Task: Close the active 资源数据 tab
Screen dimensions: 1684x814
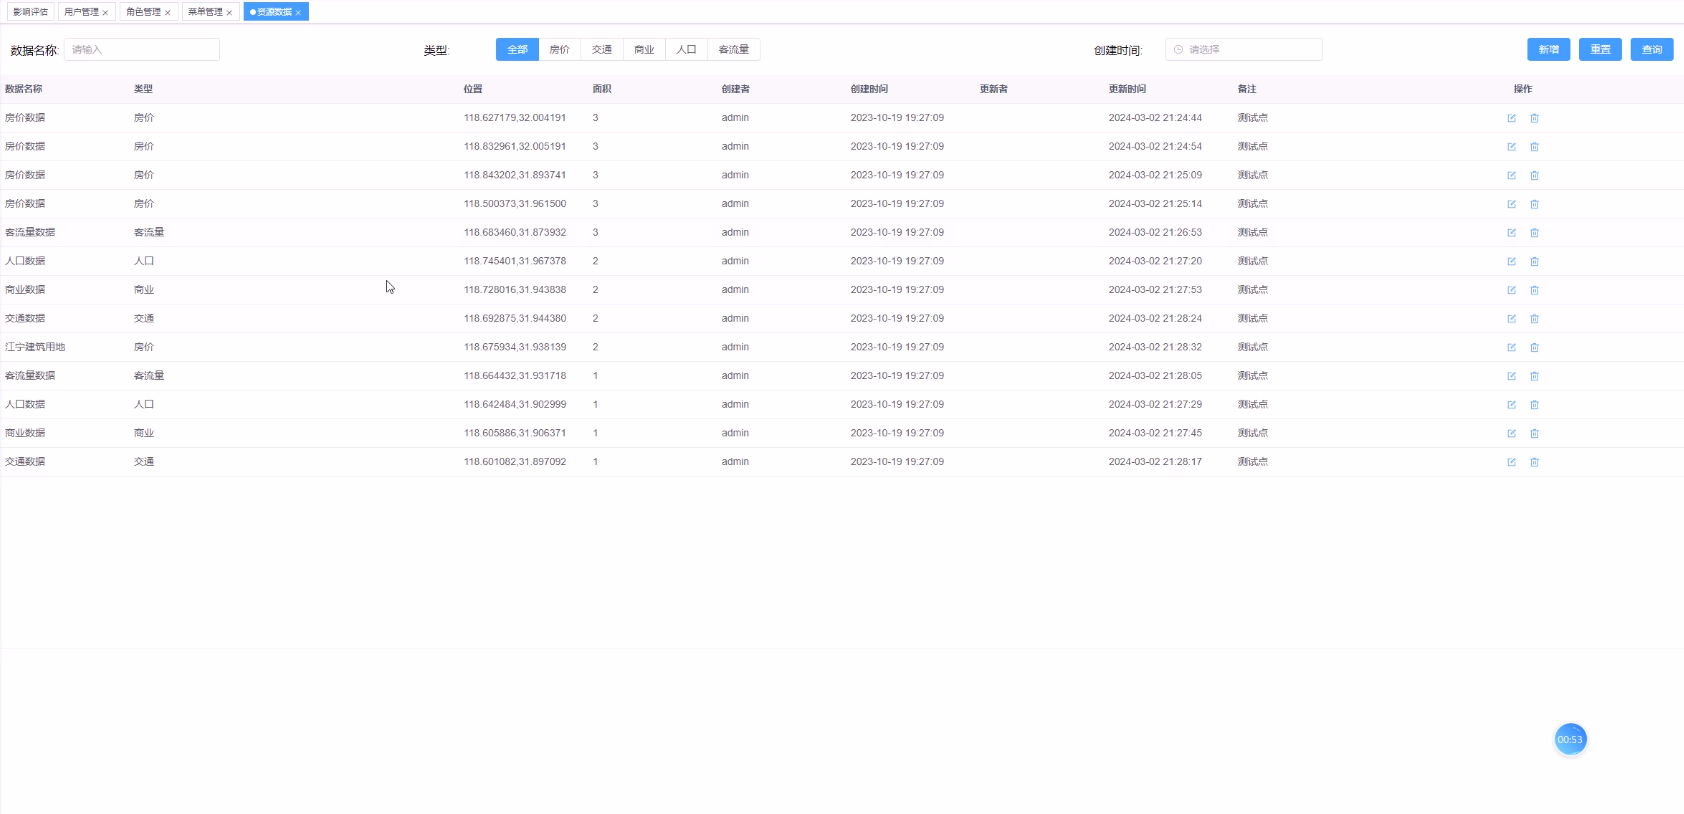Action: click(298, 13)
